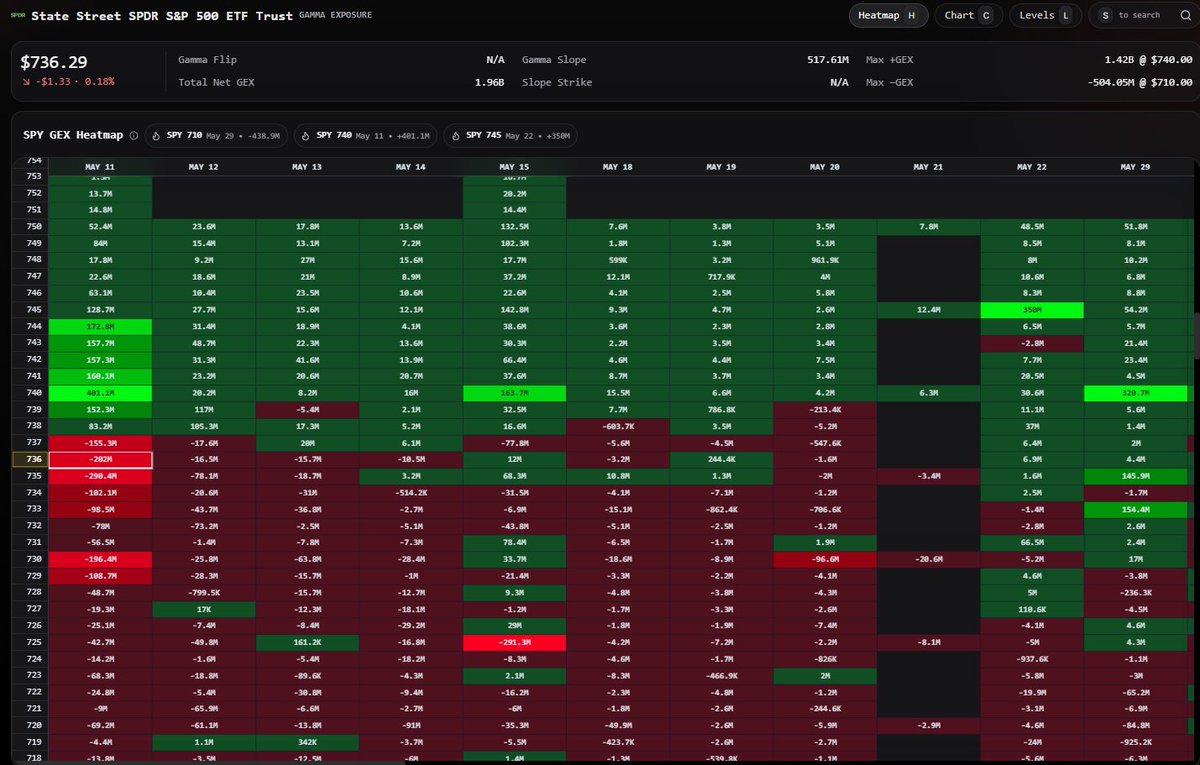Screen dimensions: 1200x765
Task: Click the 161.2K cell at strike 725
Action: coord(307,642)
